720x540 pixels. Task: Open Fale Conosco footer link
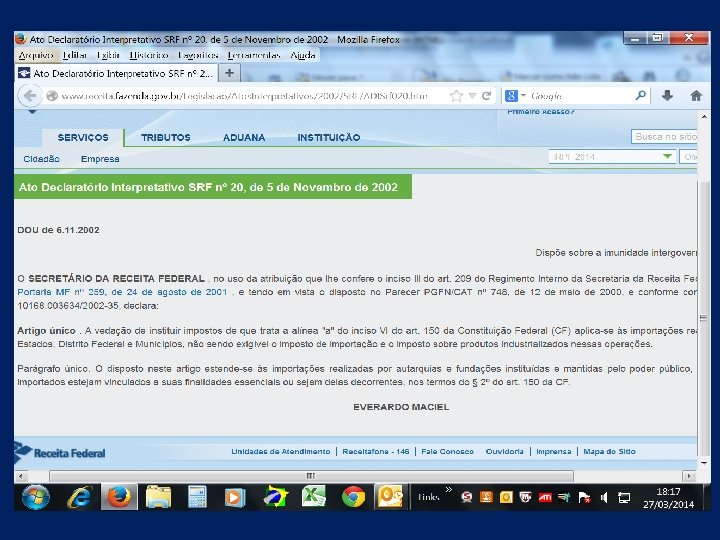(447, 451)
